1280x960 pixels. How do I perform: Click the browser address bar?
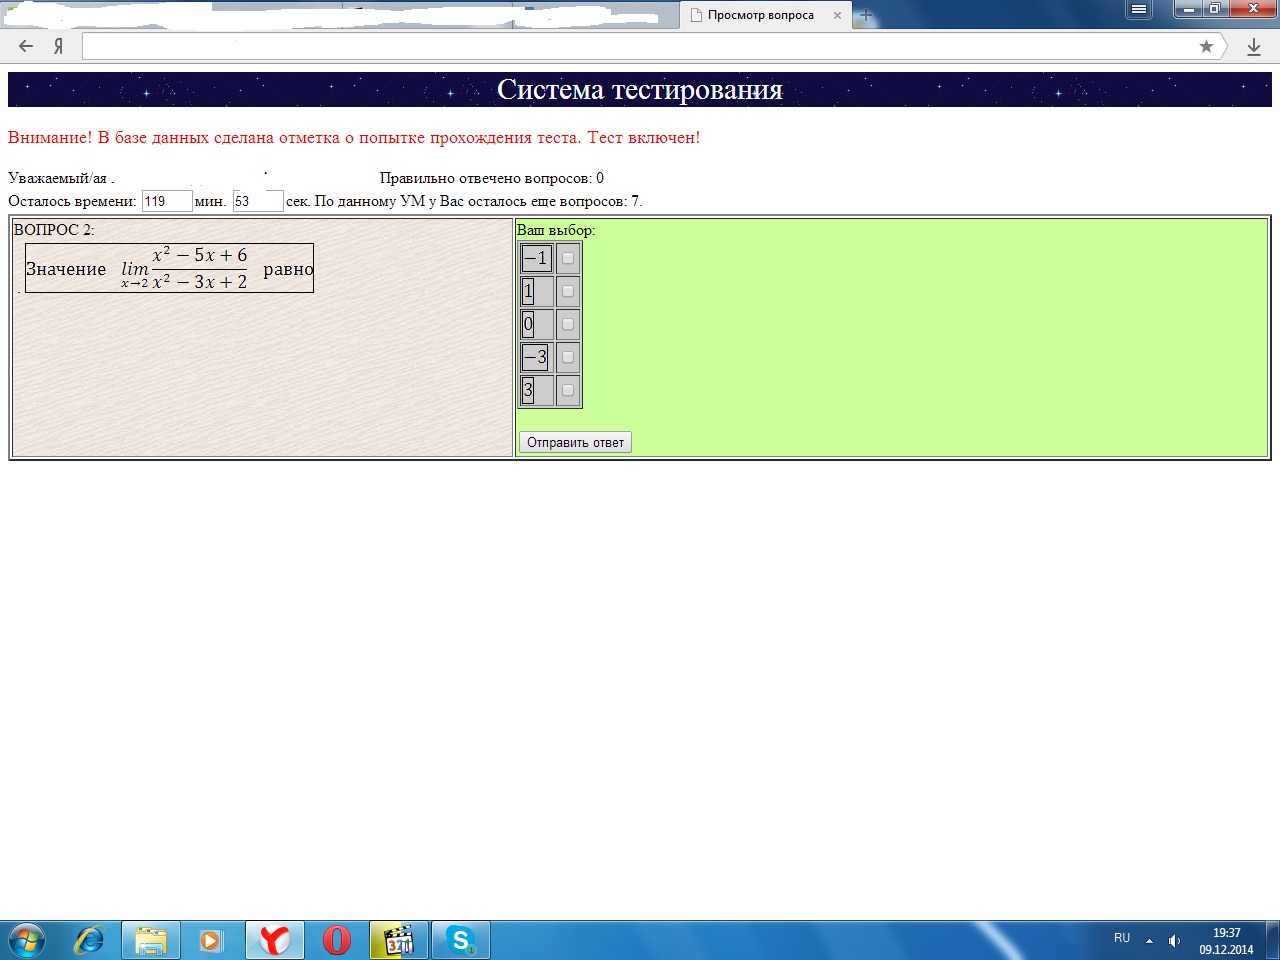coord(640,46)
